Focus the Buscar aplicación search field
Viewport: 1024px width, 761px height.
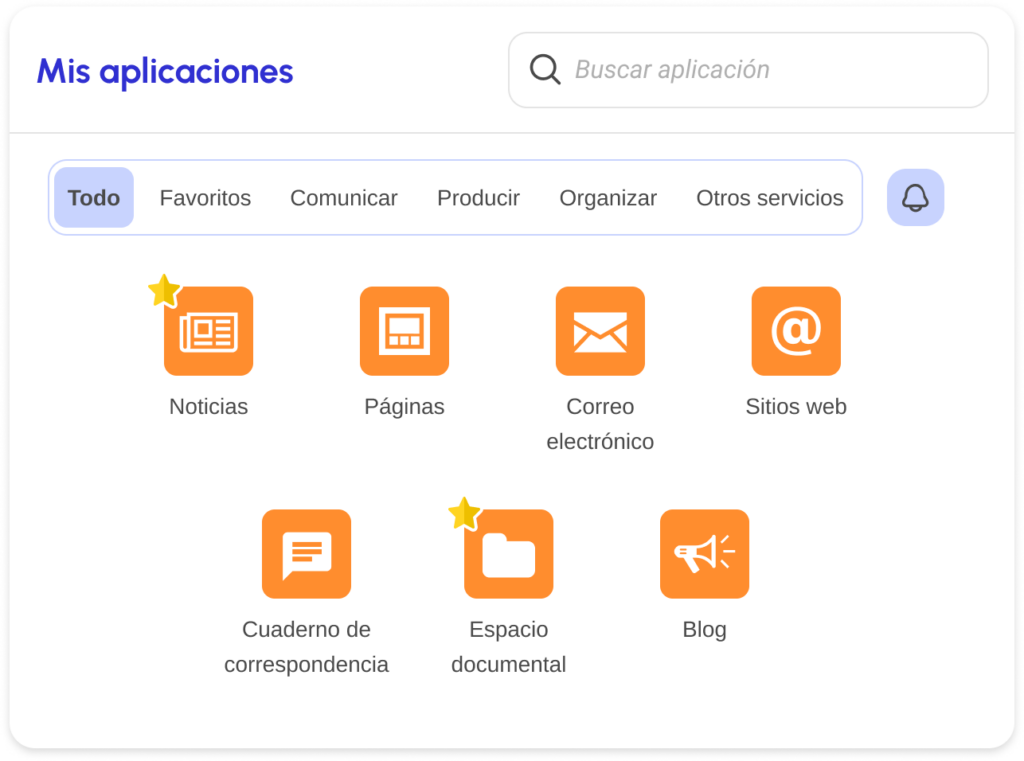coord(748,70)
